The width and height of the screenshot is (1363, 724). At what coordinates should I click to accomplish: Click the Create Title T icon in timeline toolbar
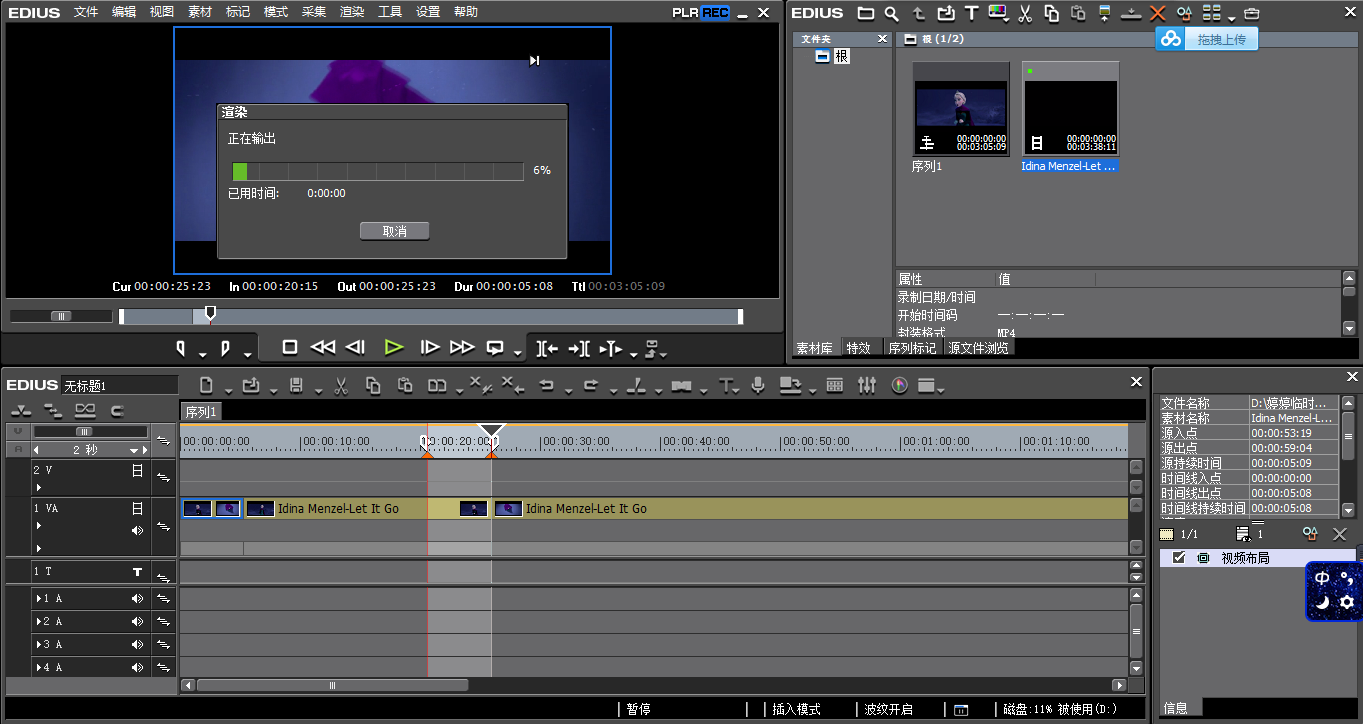coord(726,385)
